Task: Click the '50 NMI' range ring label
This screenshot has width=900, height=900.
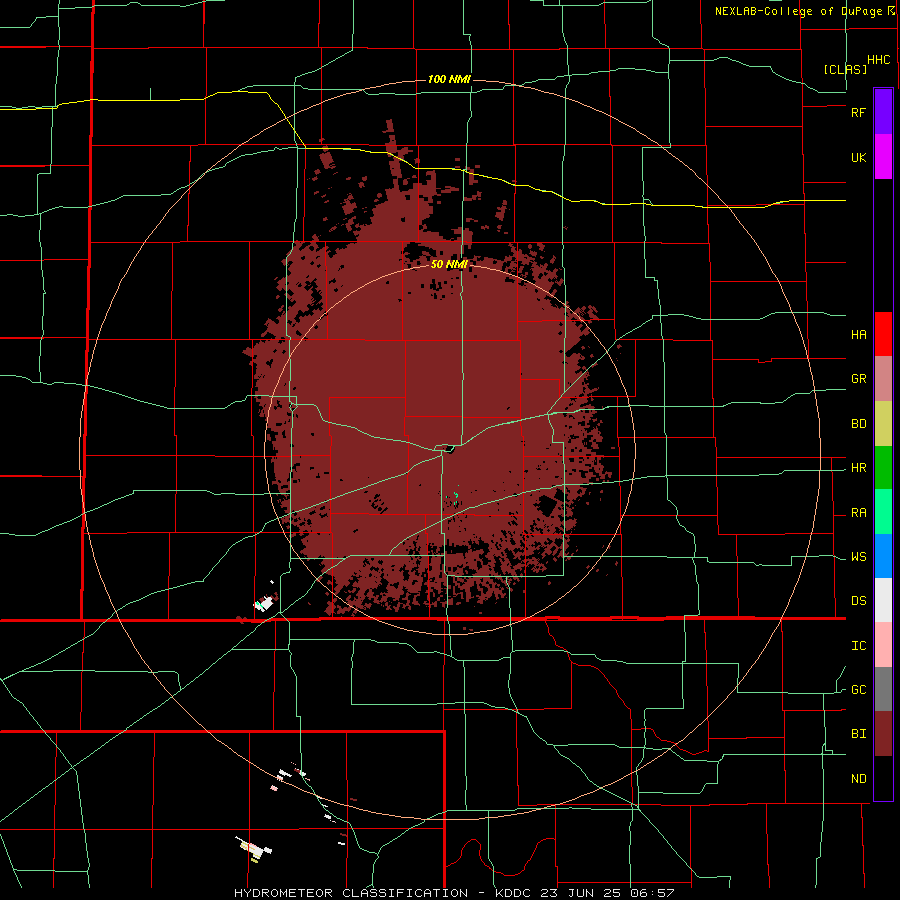Action: 449,264
